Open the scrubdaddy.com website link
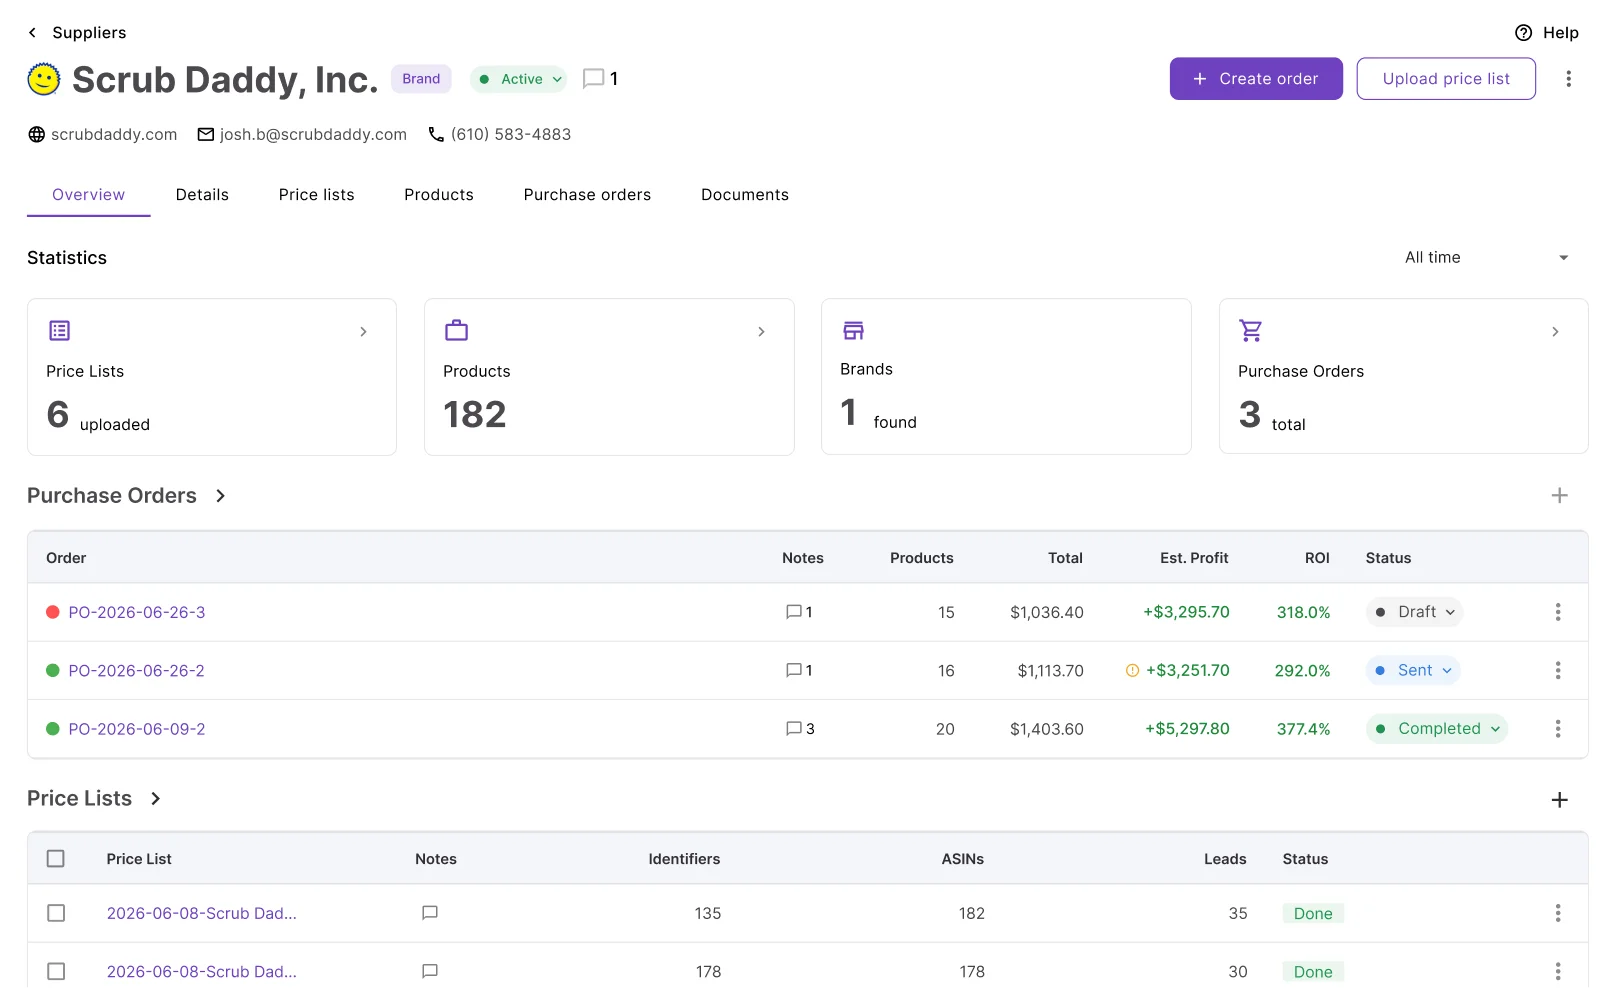Viewport: 1616px width, 988px height. pyautogui.click(x=114, y=134)
